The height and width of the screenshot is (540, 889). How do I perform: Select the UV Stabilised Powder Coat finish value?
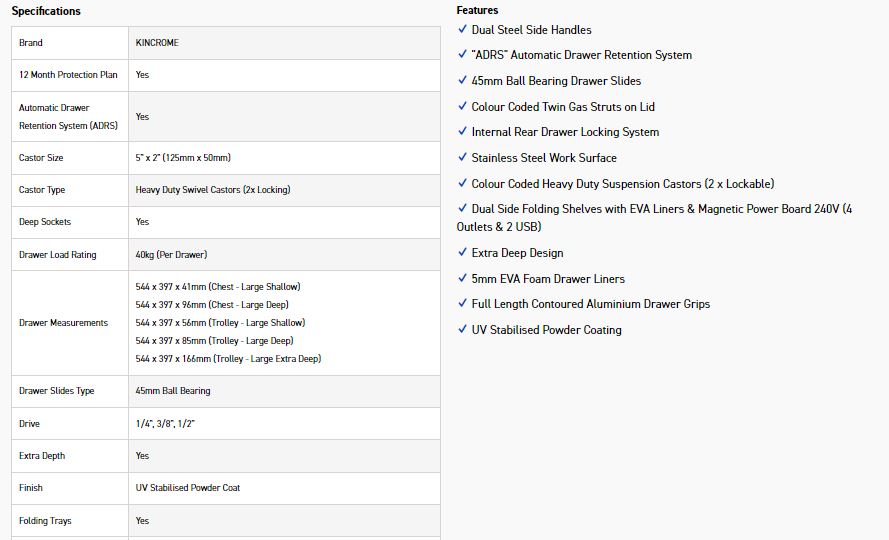click(188, 488)
